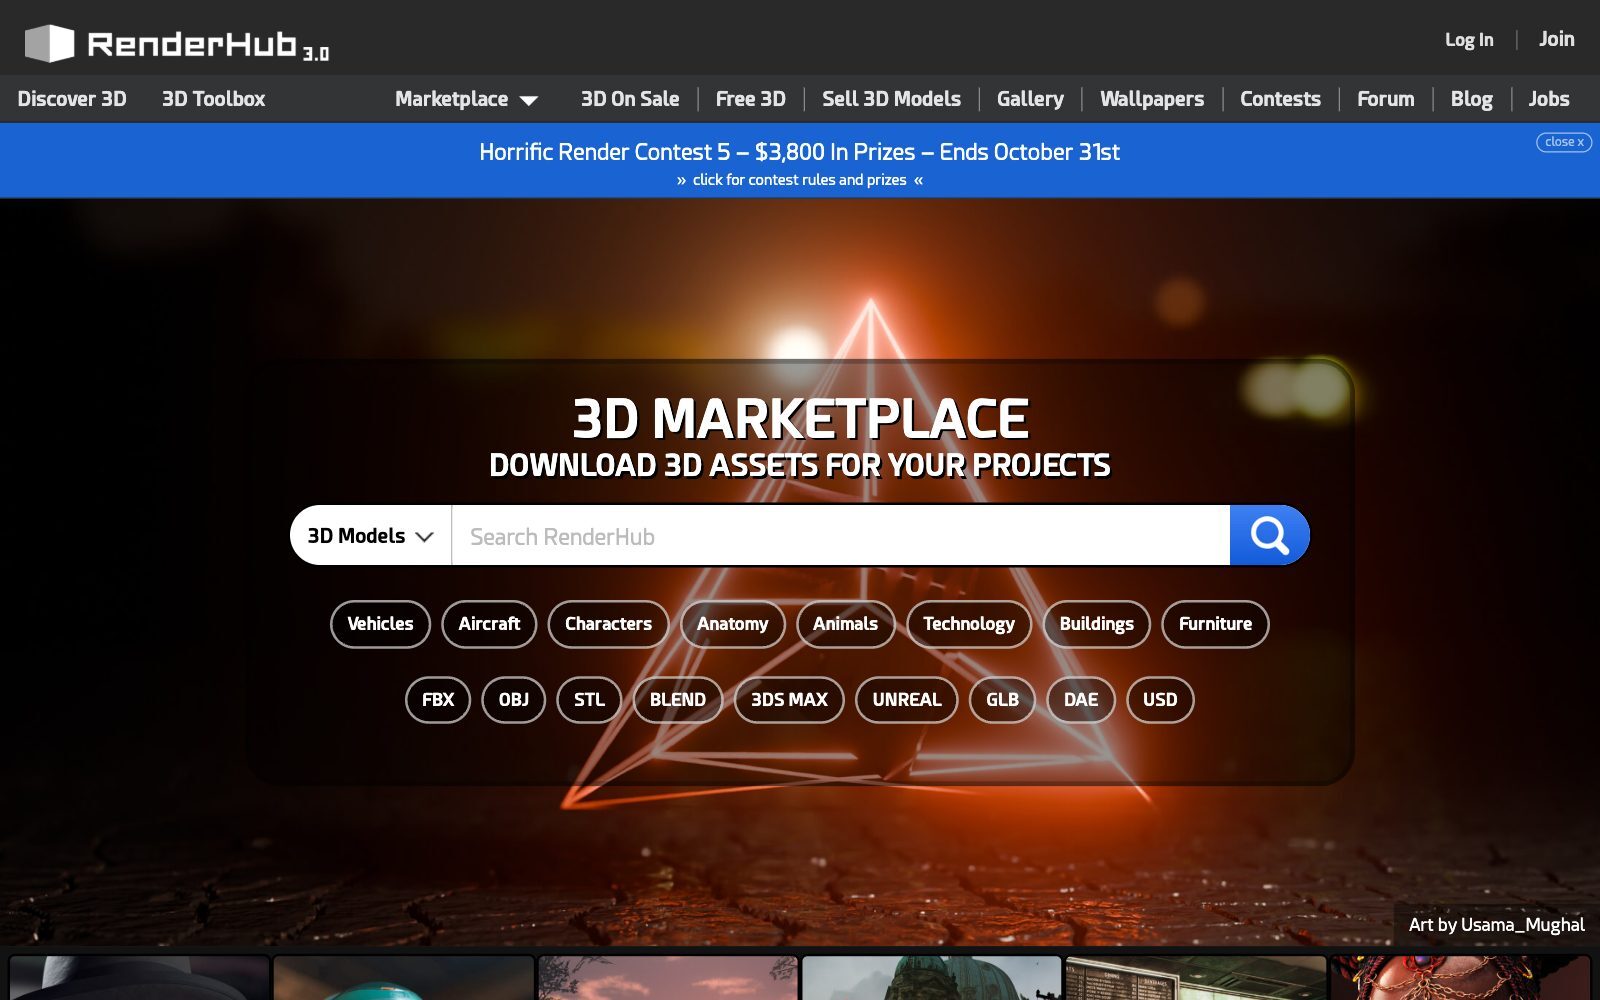Filter by FBX file format
This screenshot has width=1600, height=1000.
click(x=438, y=700)
